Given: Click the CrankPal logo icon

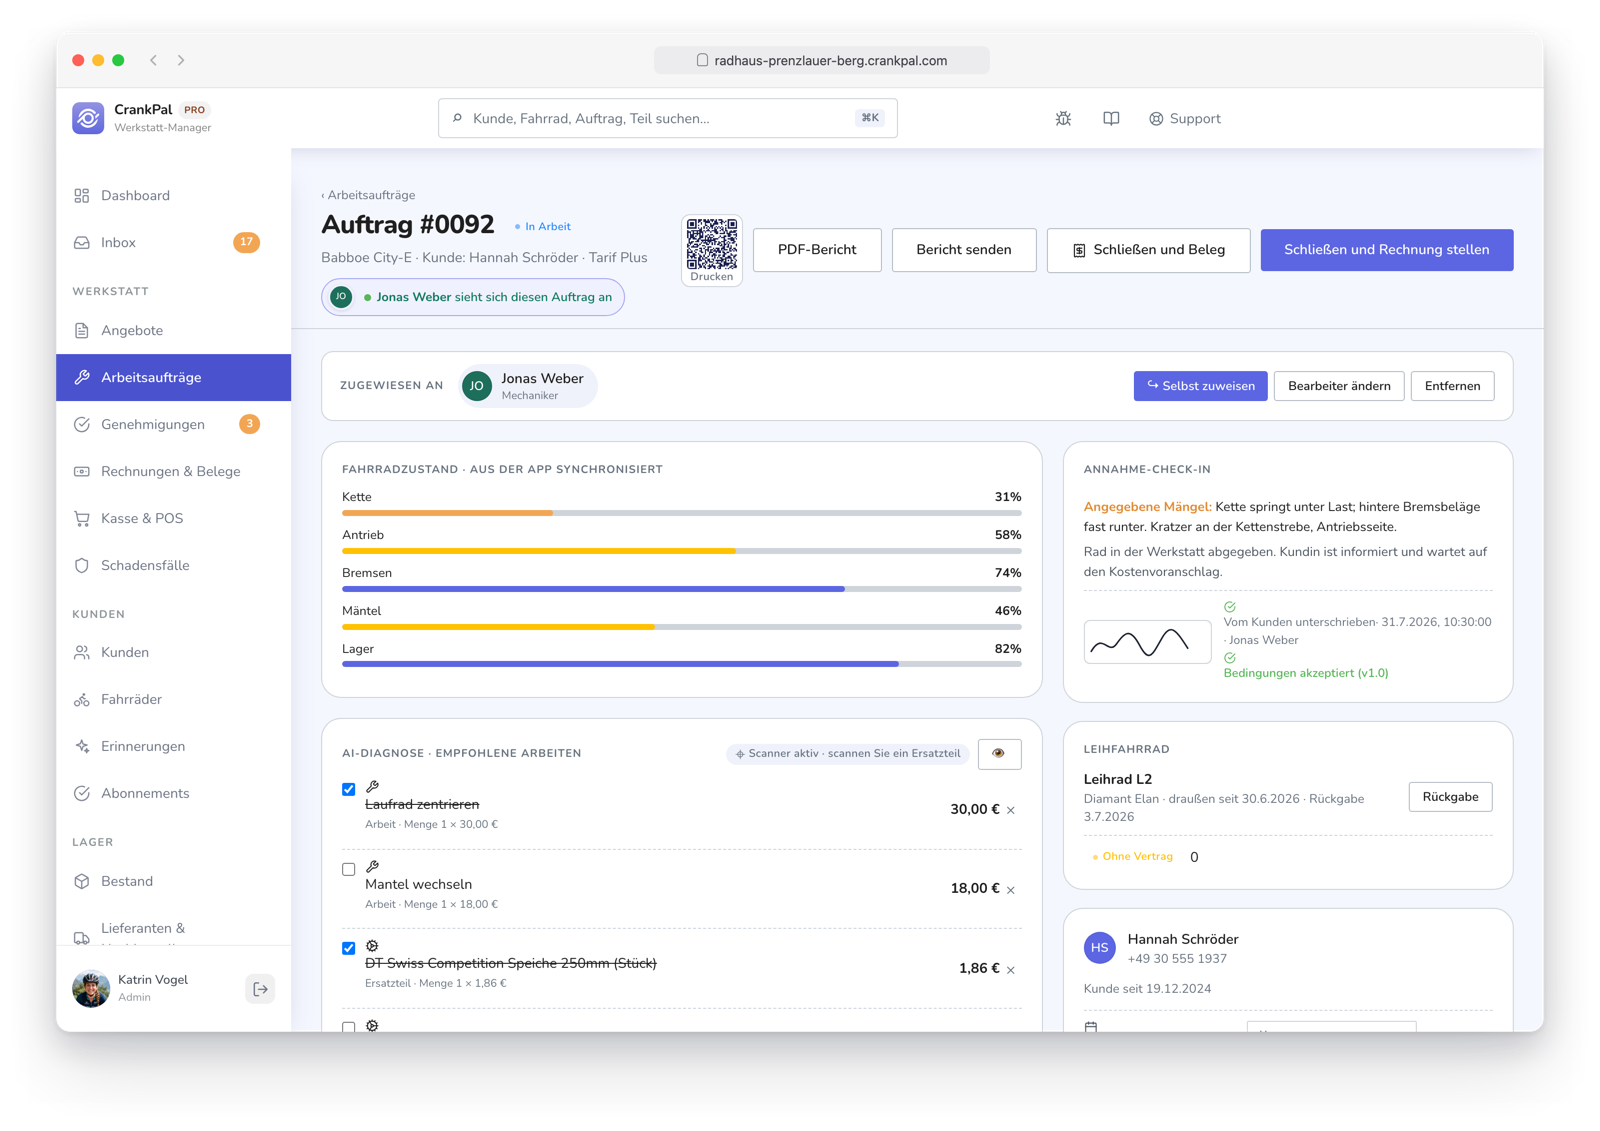Looking at the screenshot, I should click(x=88, y=118).
